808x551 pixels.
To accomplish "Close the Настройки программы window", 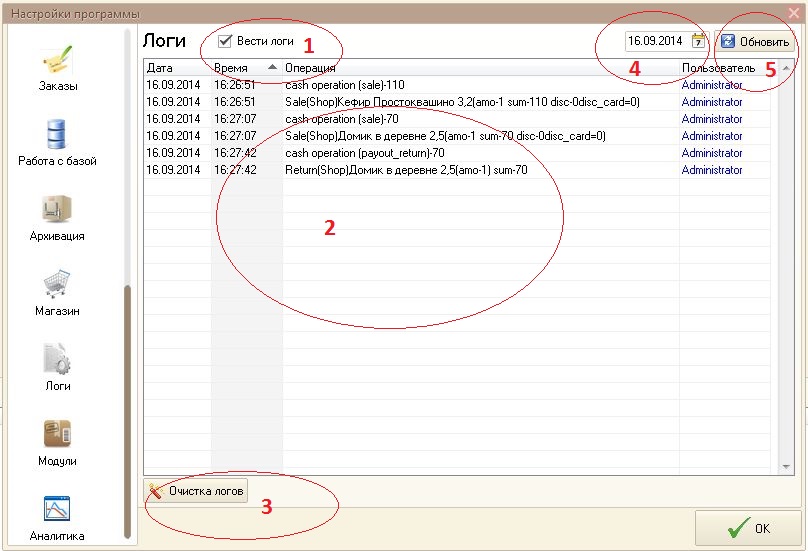I will click(x=794, y=13).
